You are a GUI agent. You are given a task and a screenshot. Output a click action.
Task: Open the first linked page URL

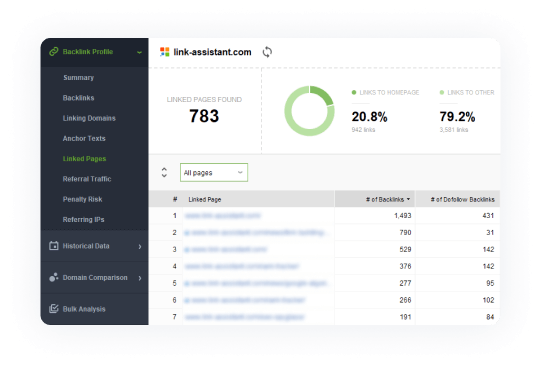coord(223,216)
